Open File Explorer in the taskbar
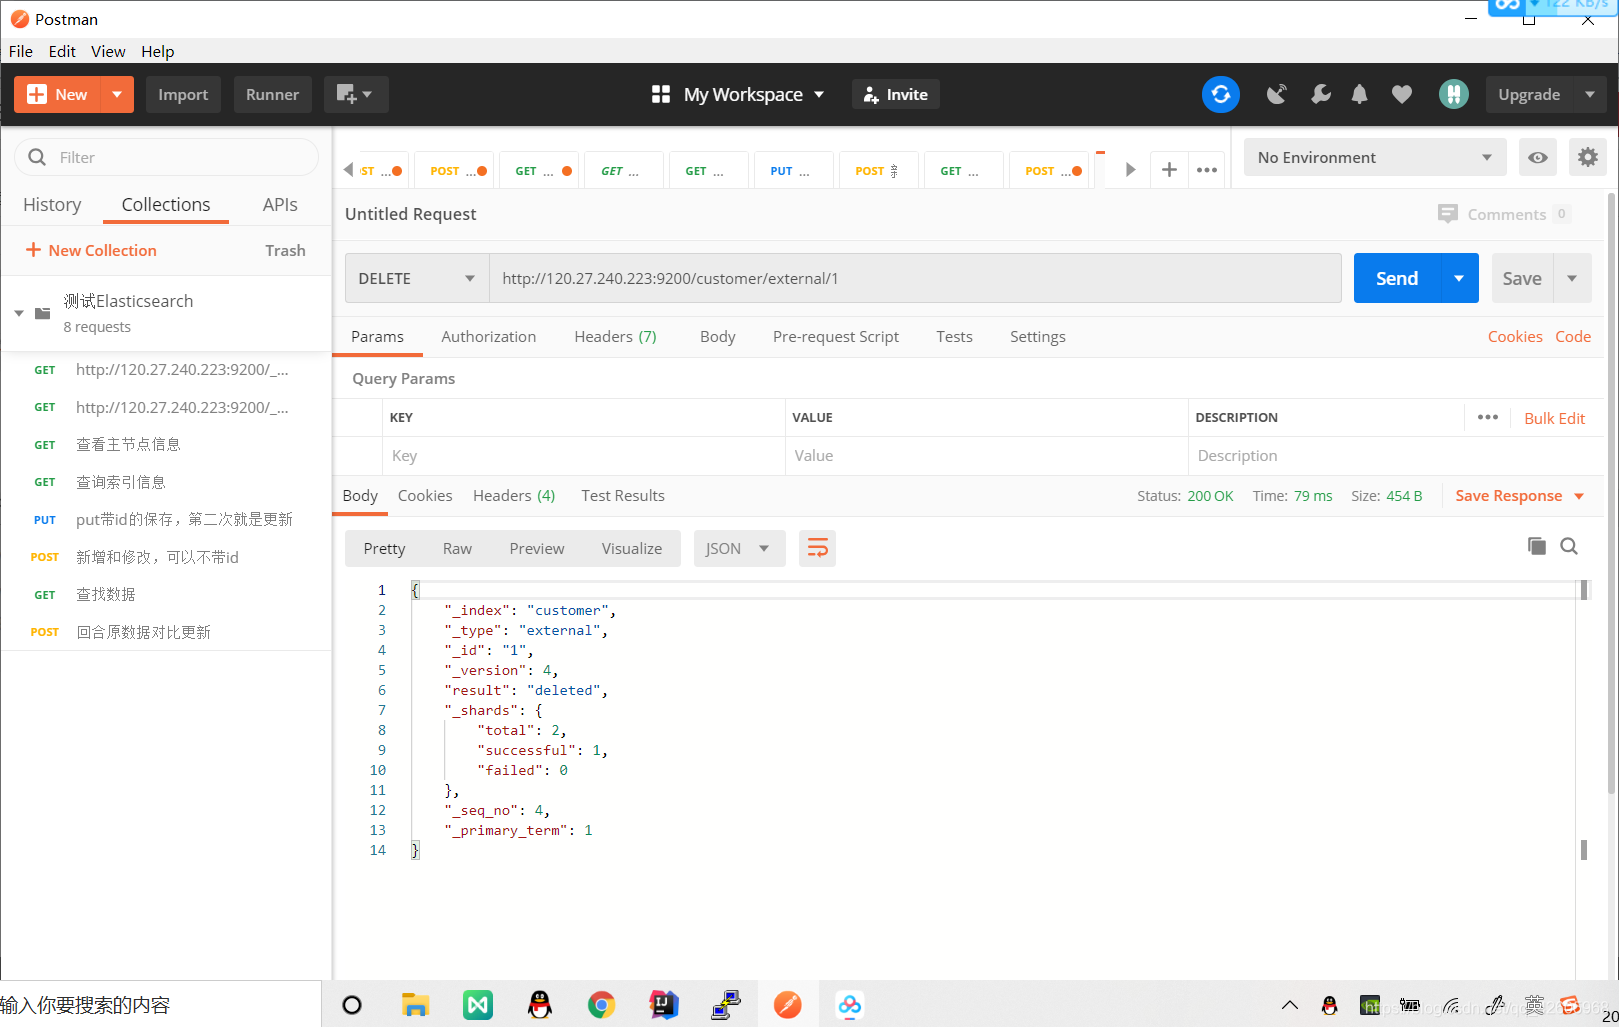 click(x=415, y=1005)
